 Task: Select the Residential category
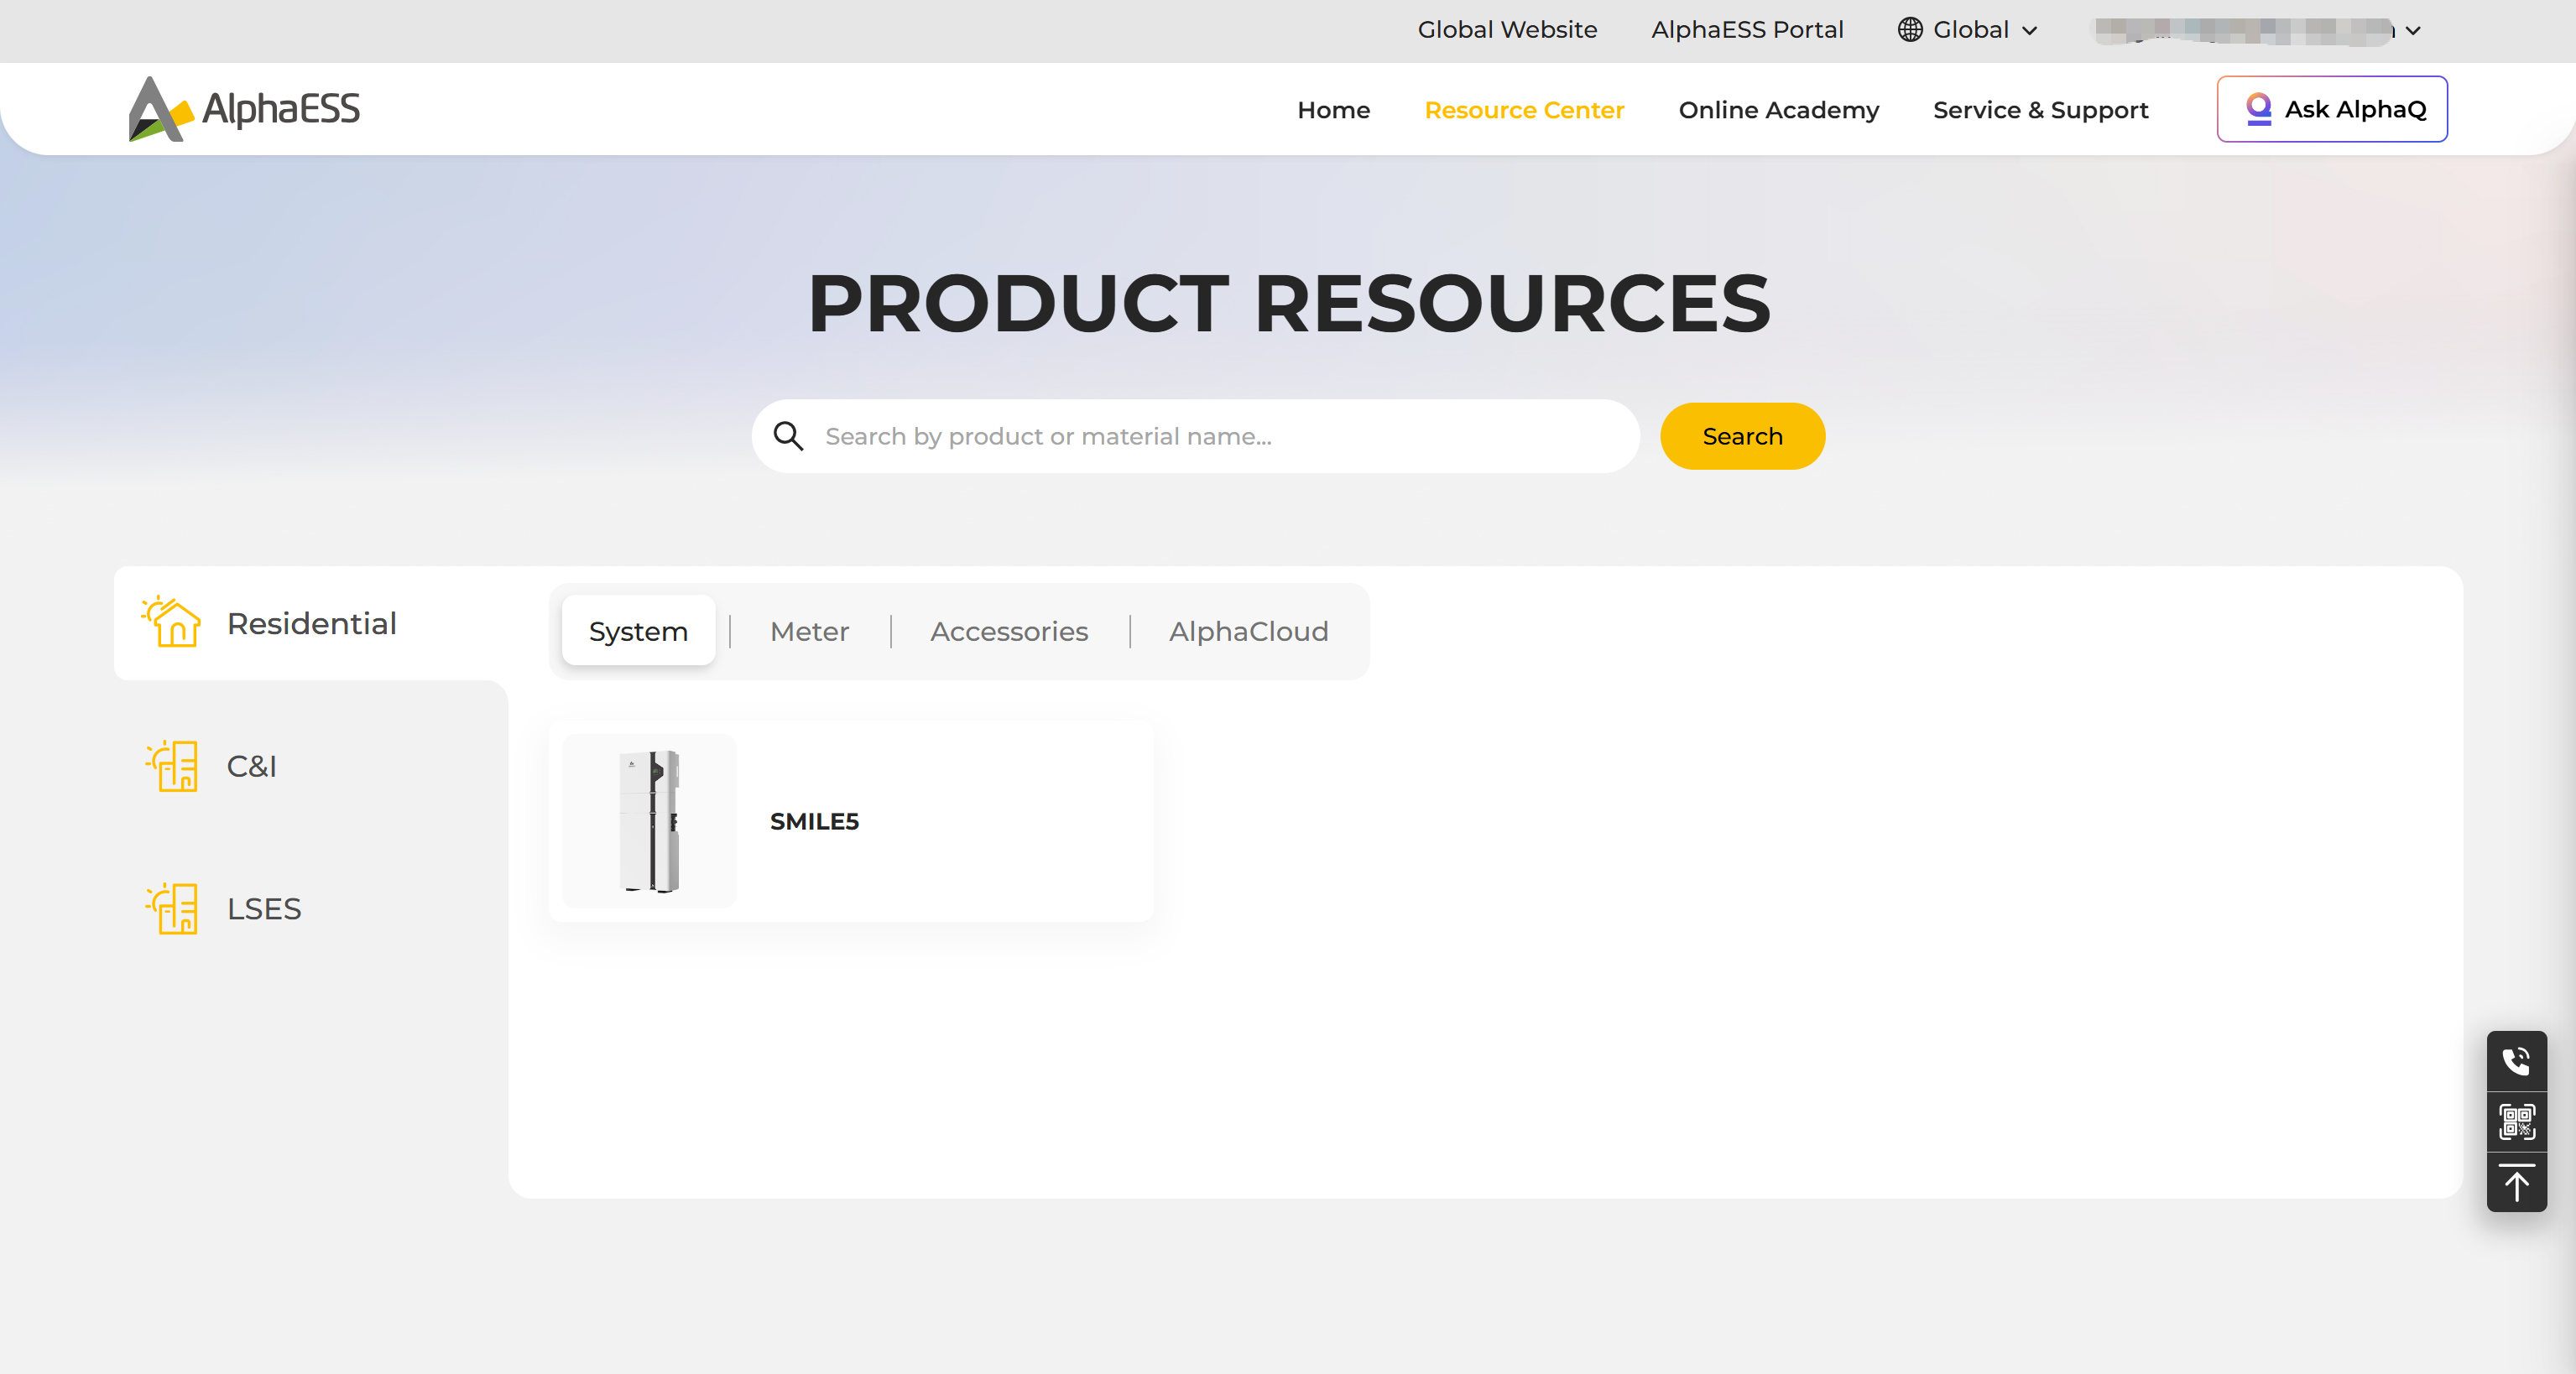pos(311,623)
